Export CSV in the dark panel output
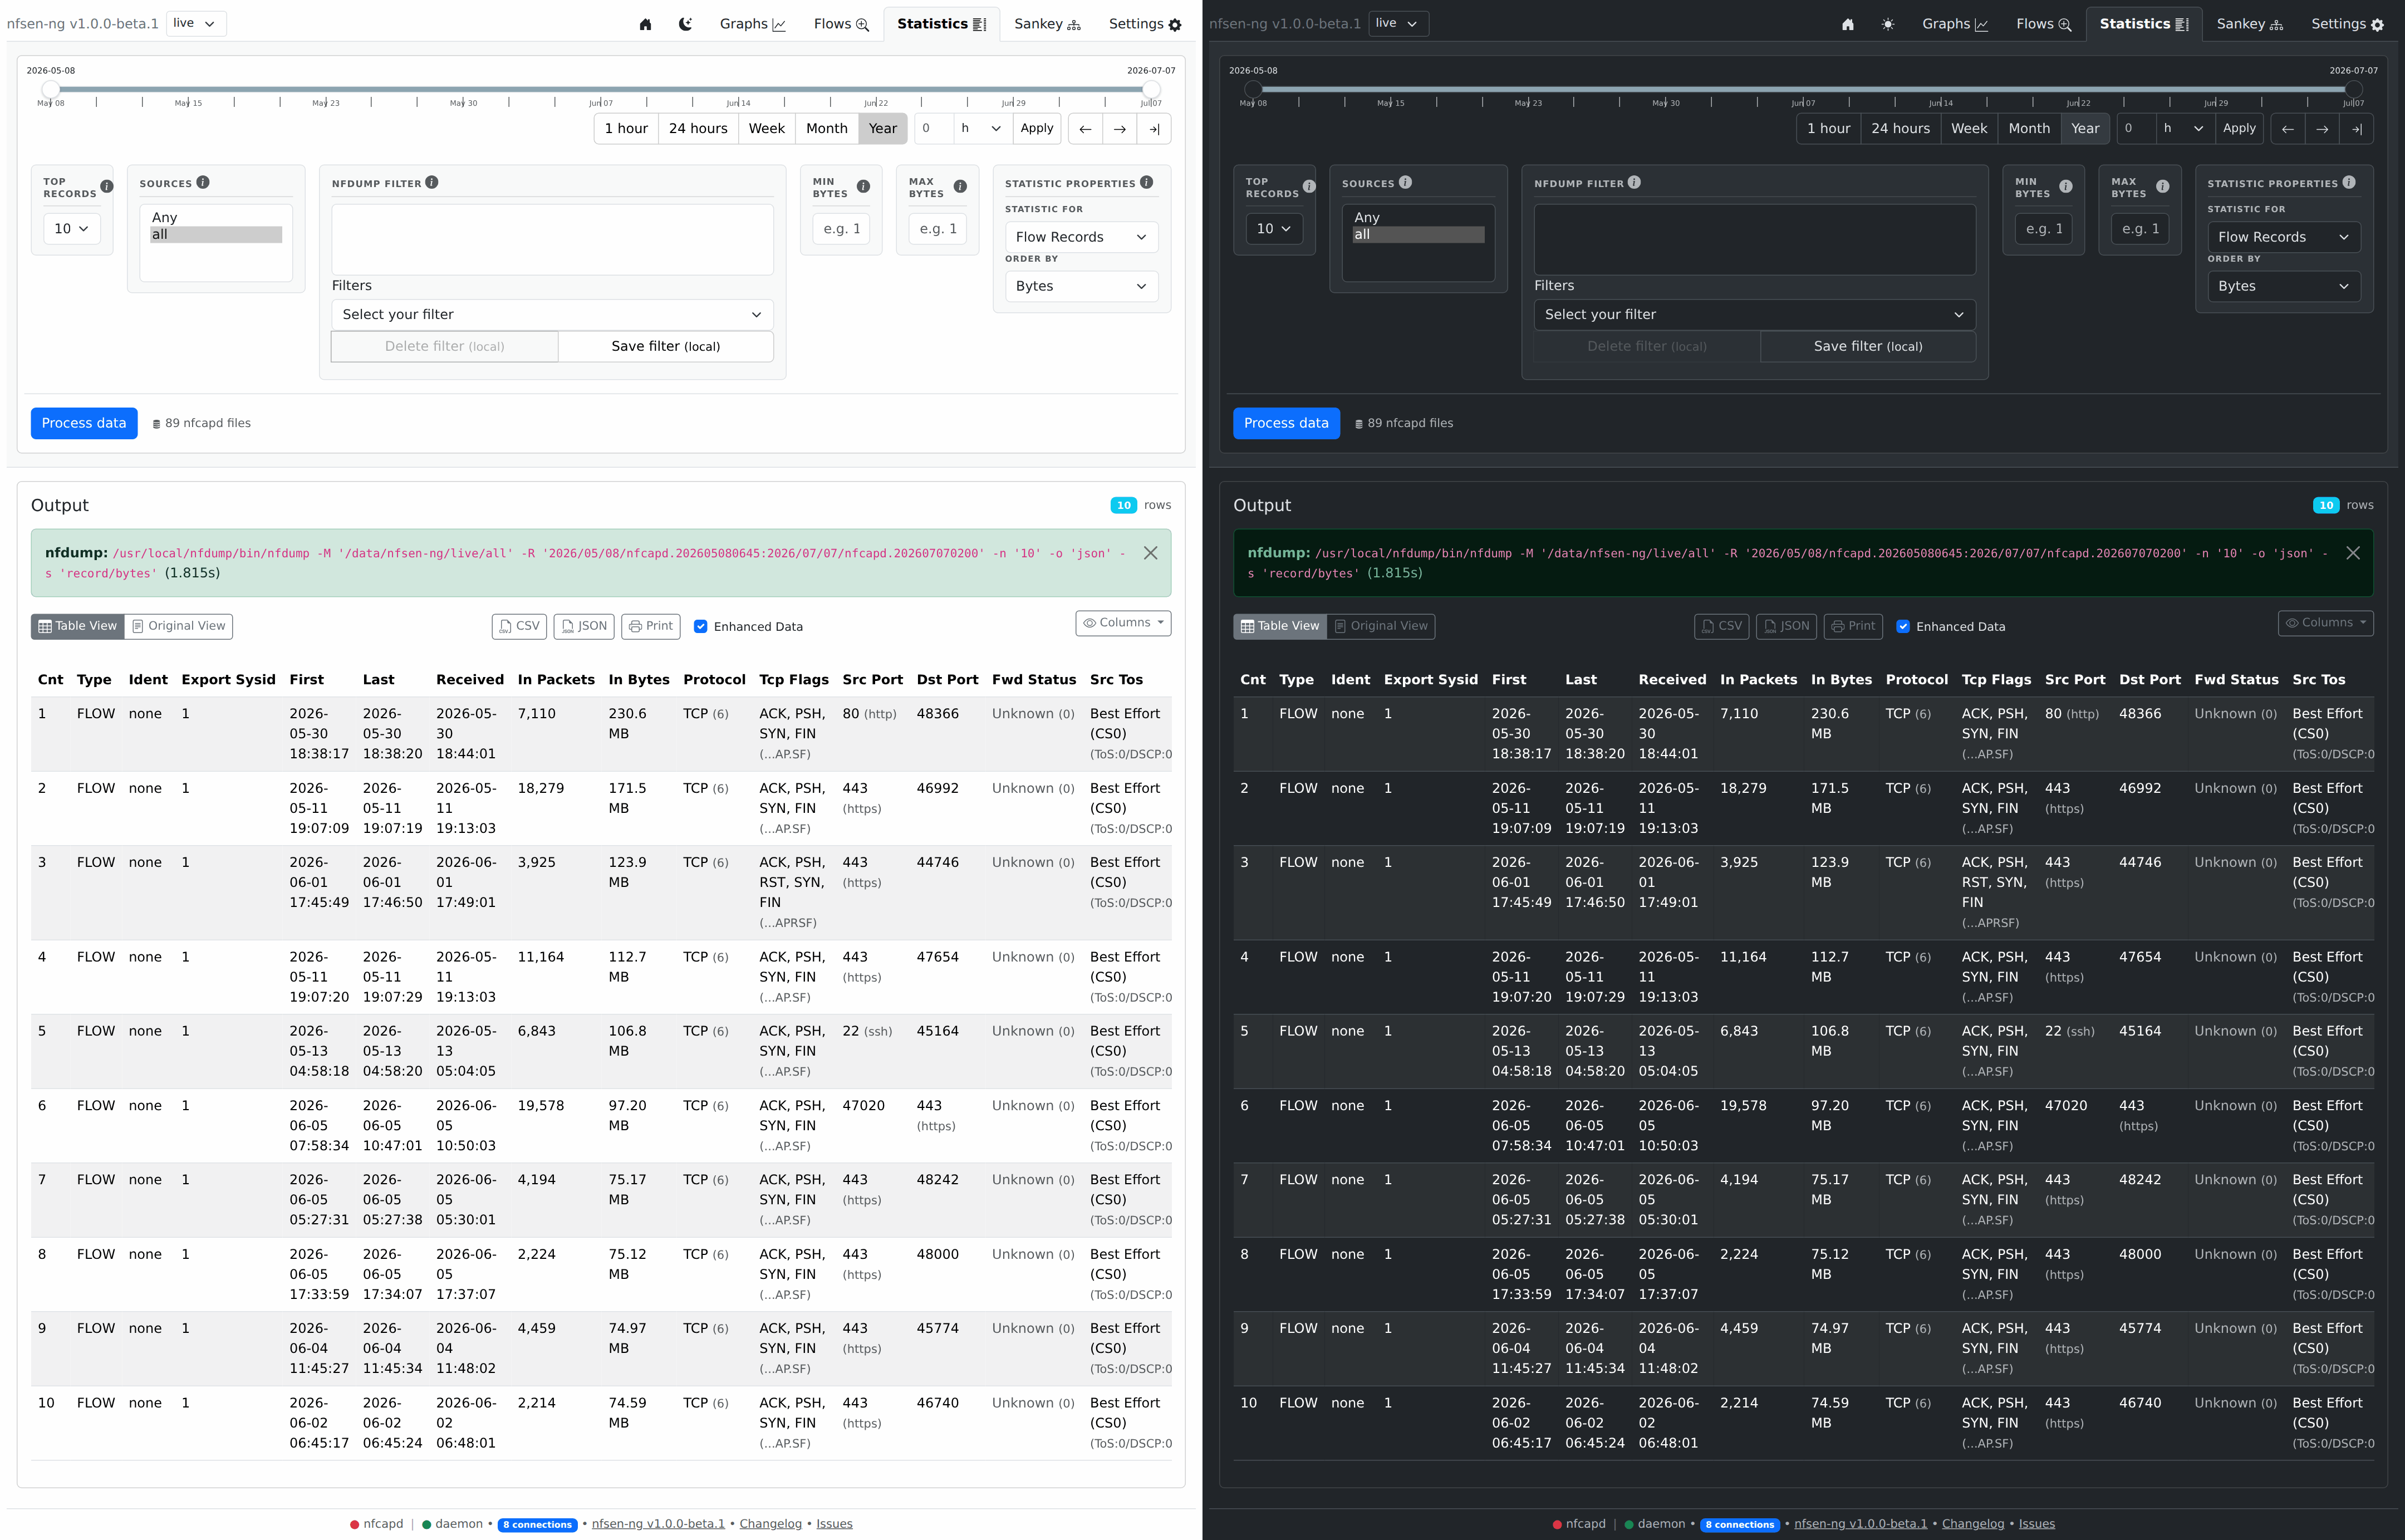This screenshot has height=1540, width=2405. pyautogui.click(x=1722, y=626)
